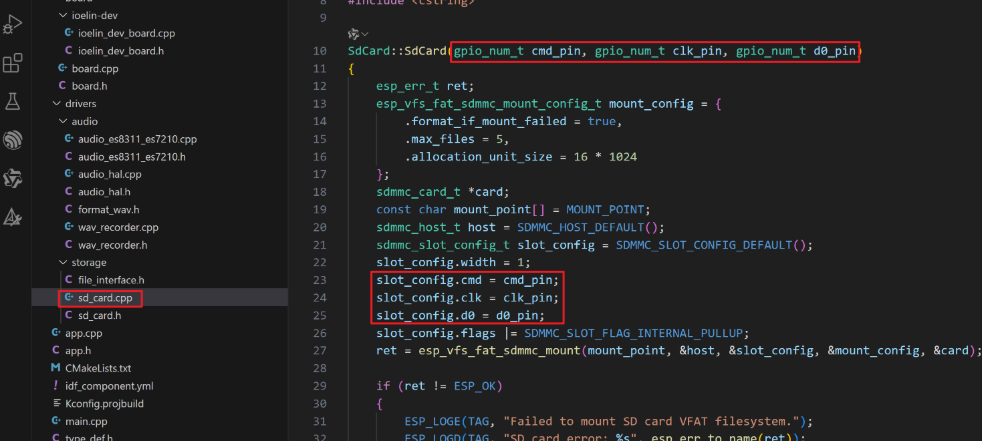Screen dimensions: 982x441
Task: Open idf_component.yml file
Action: click(109, 386)
